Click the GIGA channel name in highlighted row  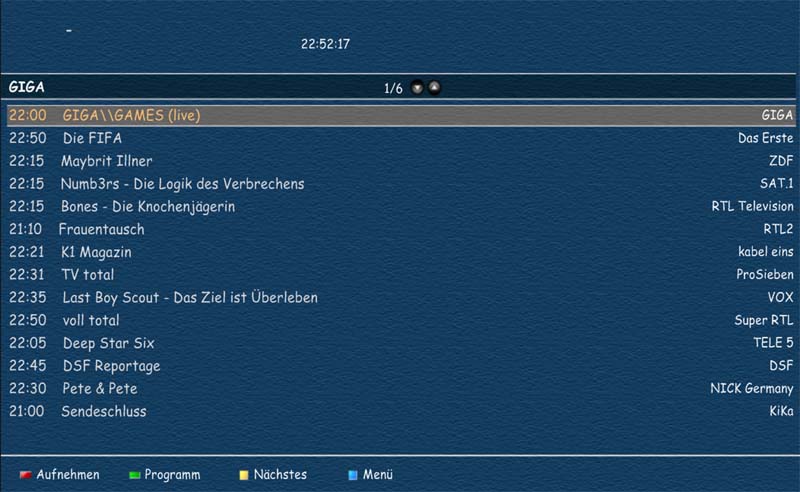[x=778, y=115]
